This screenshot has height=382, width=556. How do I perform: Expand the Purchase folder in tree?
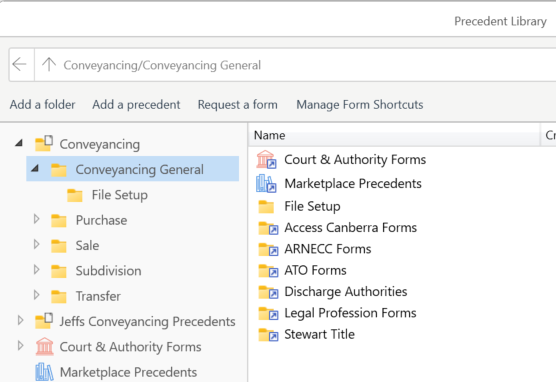click(37, 219)
